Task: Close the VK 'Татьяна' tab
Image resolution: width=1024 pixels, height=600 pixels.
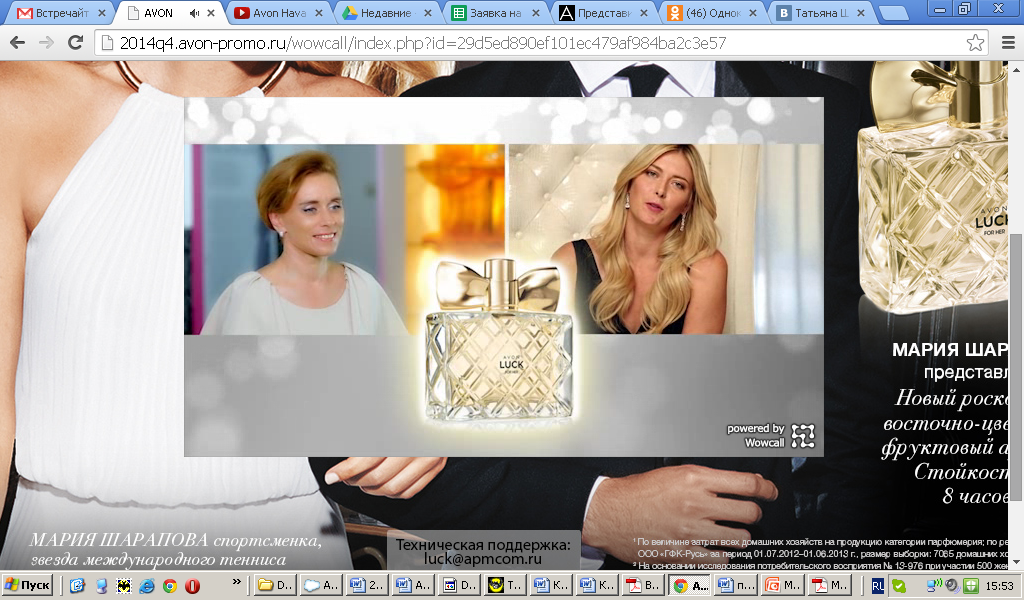Action: (861, 13)
